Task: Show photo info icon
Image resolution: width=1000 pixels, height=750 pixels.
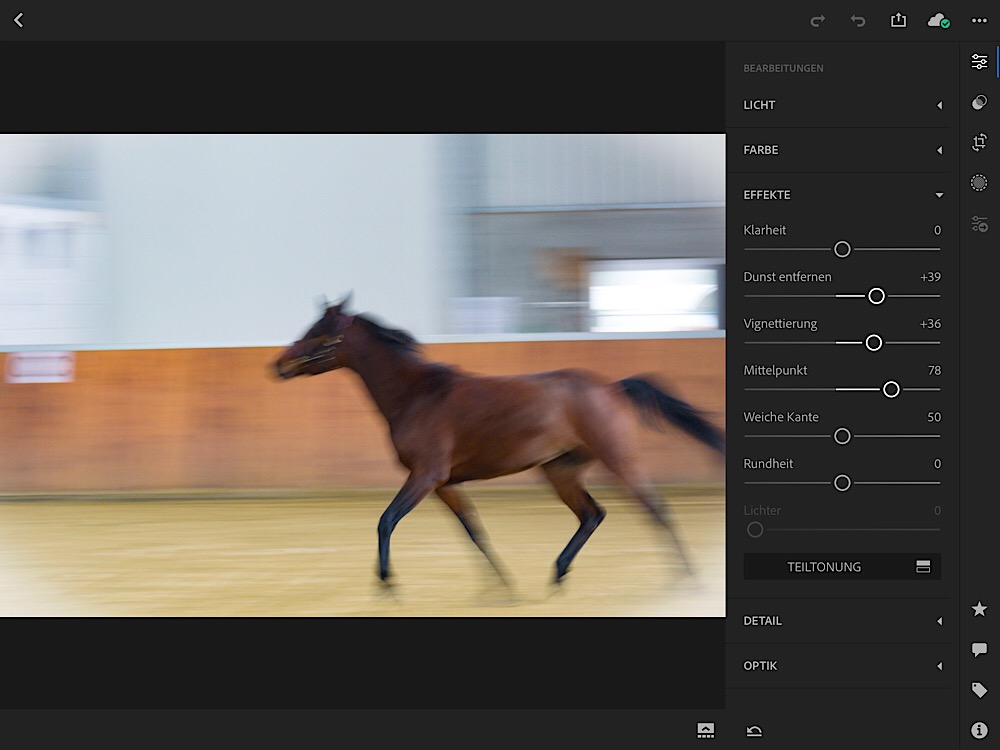Action: tap(979, 730)
